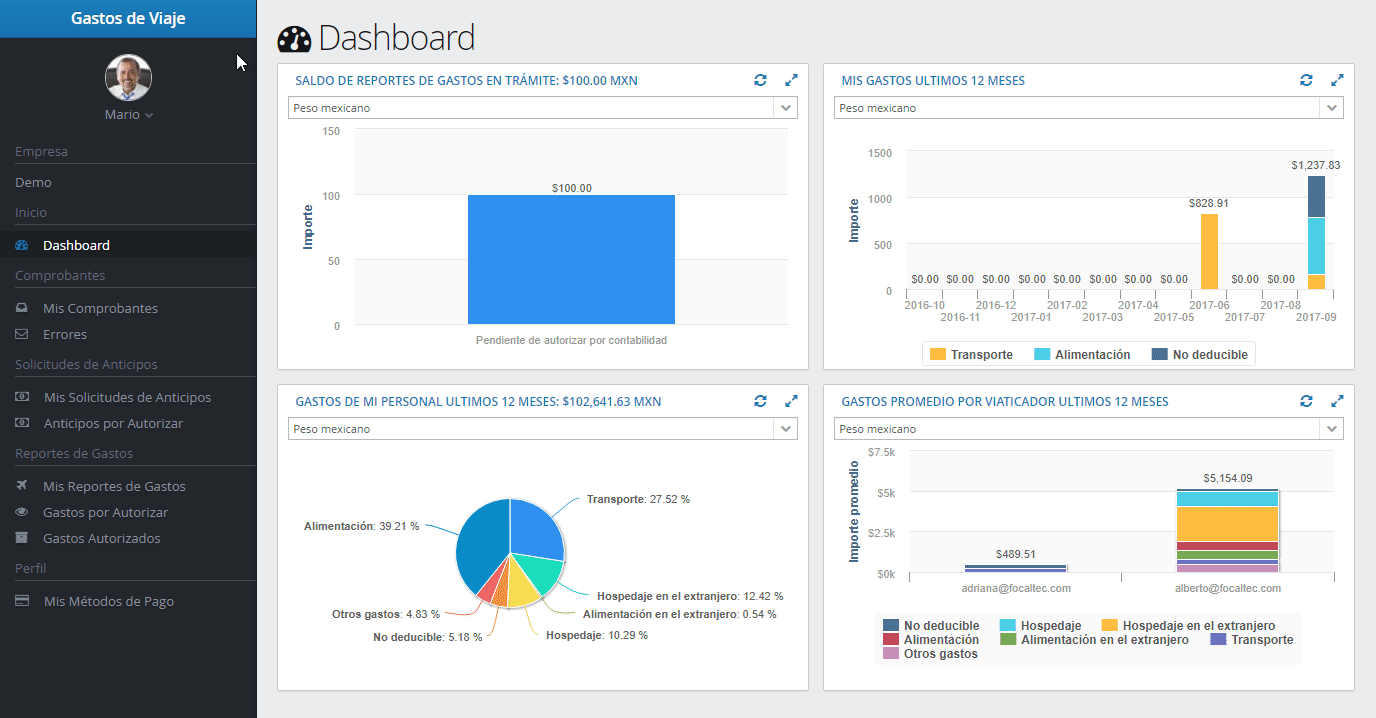Toggle Transporte series in Mis Gastos legend
Image resolution: width=1376 pixels, height=718 pixels.
pos(971,354)
